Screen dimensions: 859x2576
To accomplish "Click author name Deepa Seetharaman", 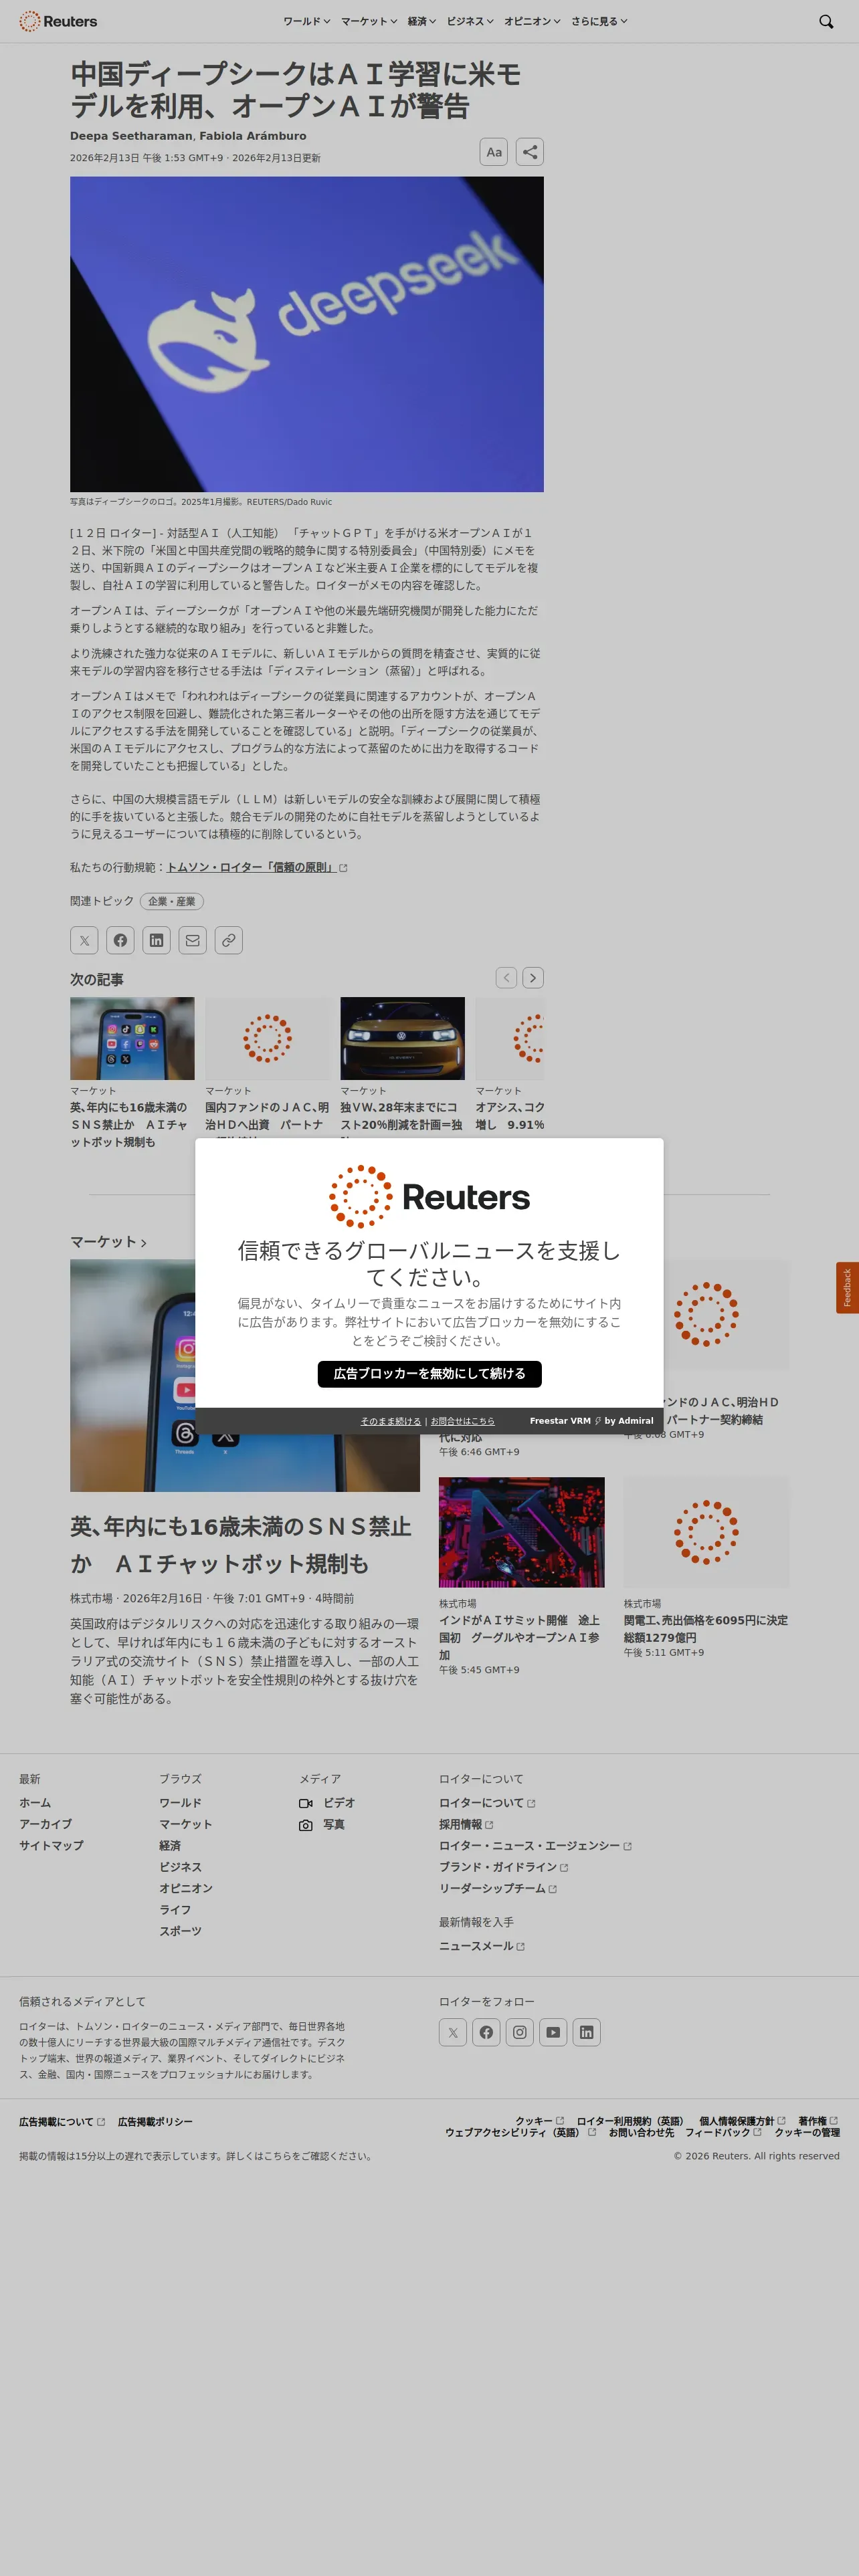I will (131, 136).
